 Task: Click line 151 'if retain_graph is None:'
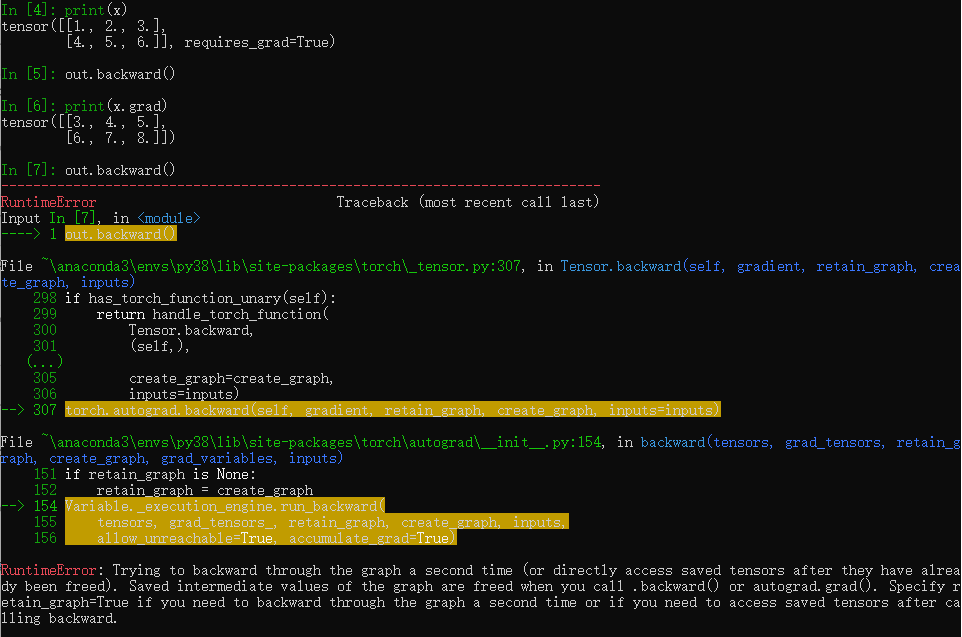144,474
